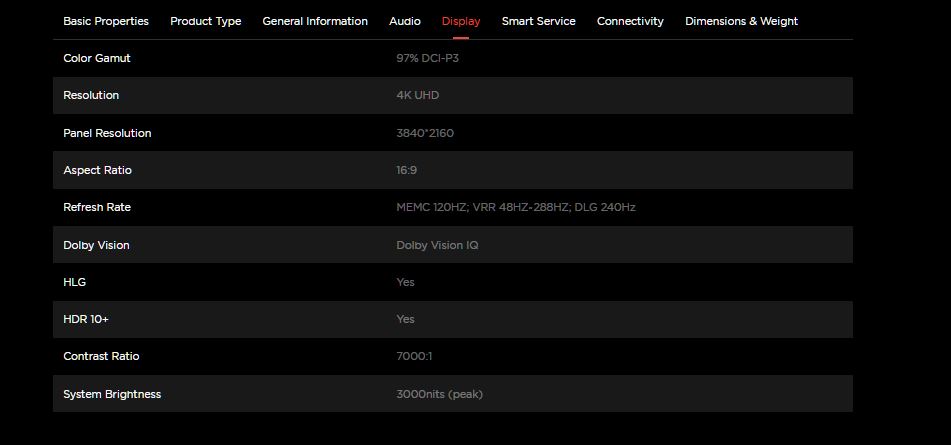The width and height of the screenshot is (951, 445).
Task: Click the System Brightness label
Action: [x=112, y=394]
